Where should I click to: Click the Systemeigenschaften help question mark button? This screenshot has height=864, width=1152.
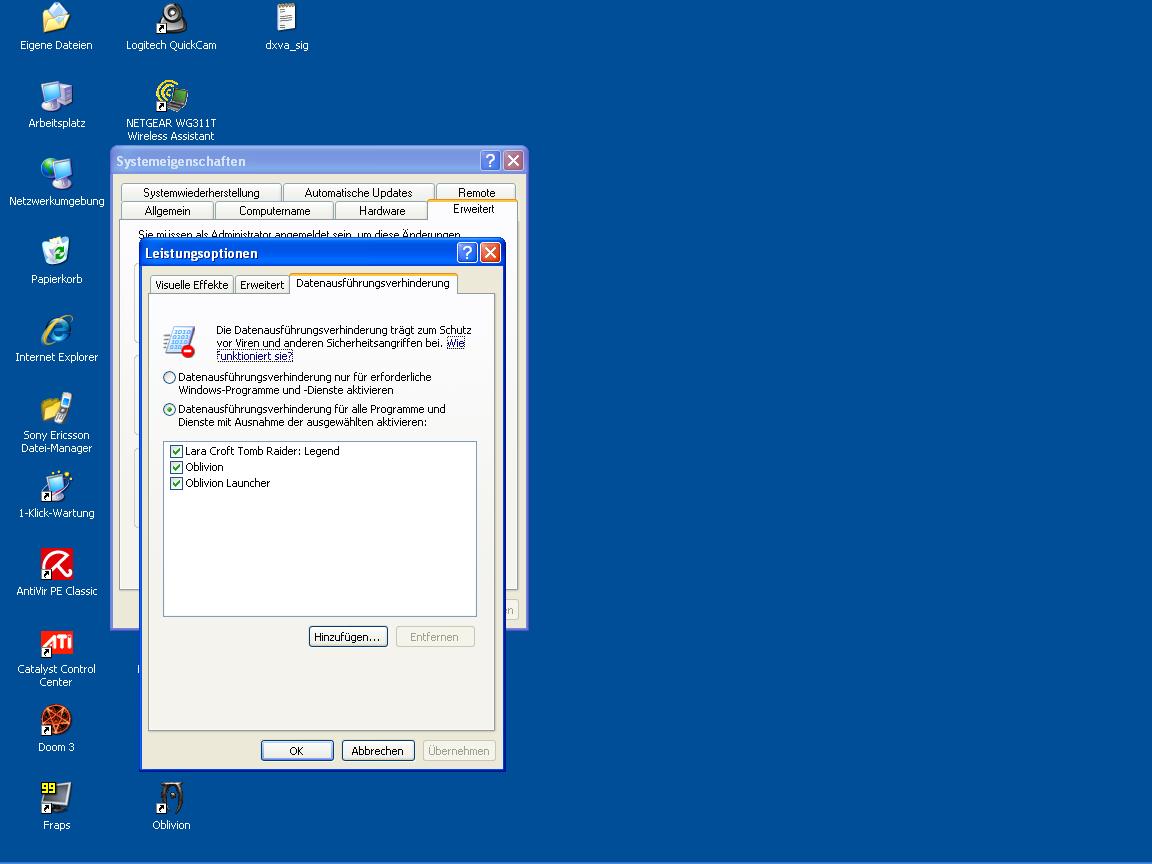pos(490,161)
